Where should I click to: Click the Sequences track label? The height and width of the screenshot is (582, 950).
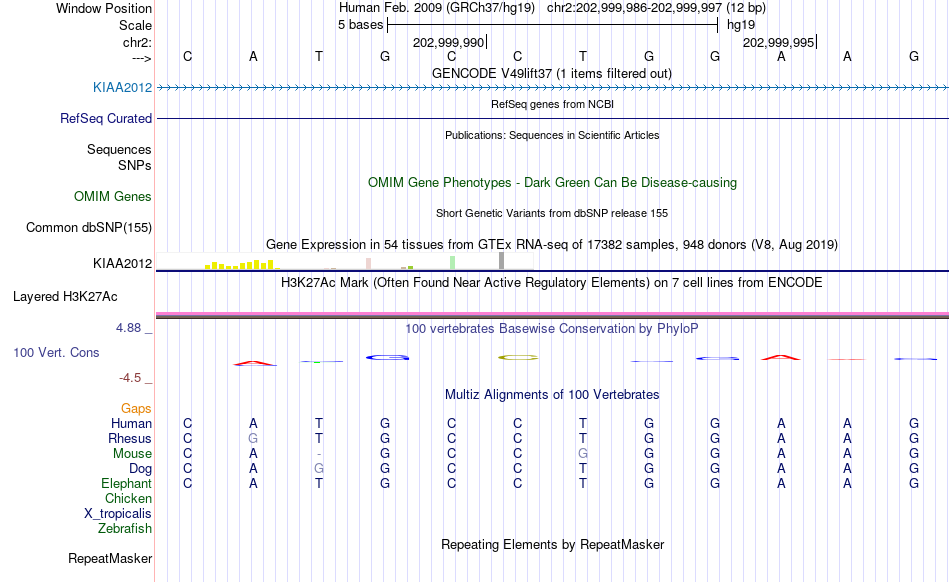coord(119,149)
